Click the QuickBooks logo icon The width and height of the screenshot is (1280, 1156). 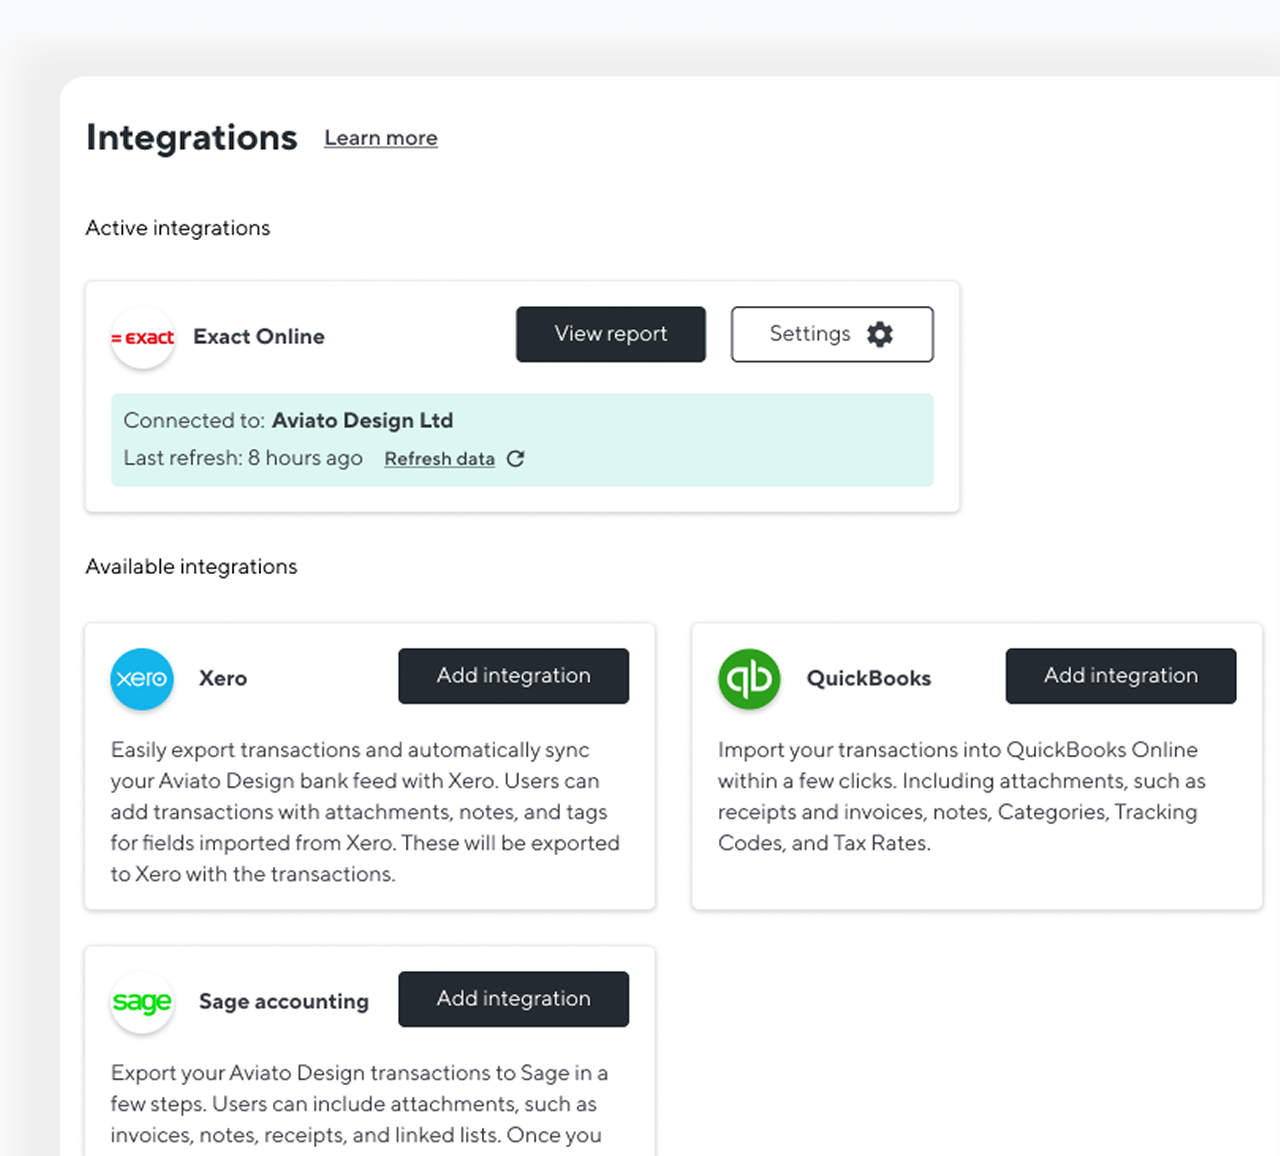749,679
